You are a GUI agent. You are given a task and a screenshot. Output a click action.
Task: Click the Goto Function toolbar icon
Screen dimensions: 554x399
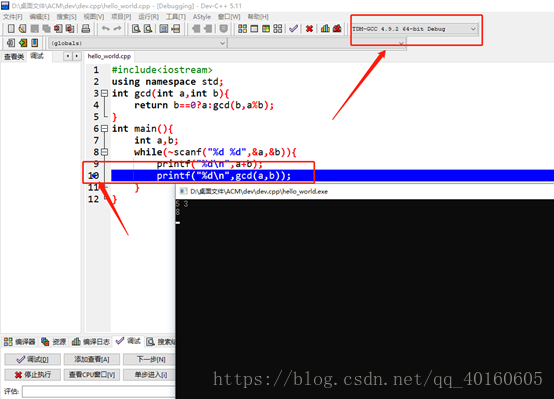pos(164,29)
